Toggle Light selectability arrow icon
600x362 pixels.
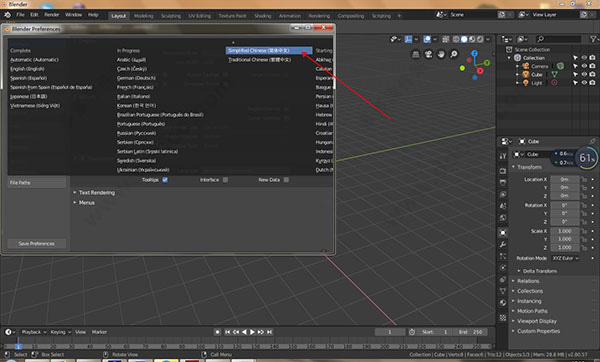575,83
